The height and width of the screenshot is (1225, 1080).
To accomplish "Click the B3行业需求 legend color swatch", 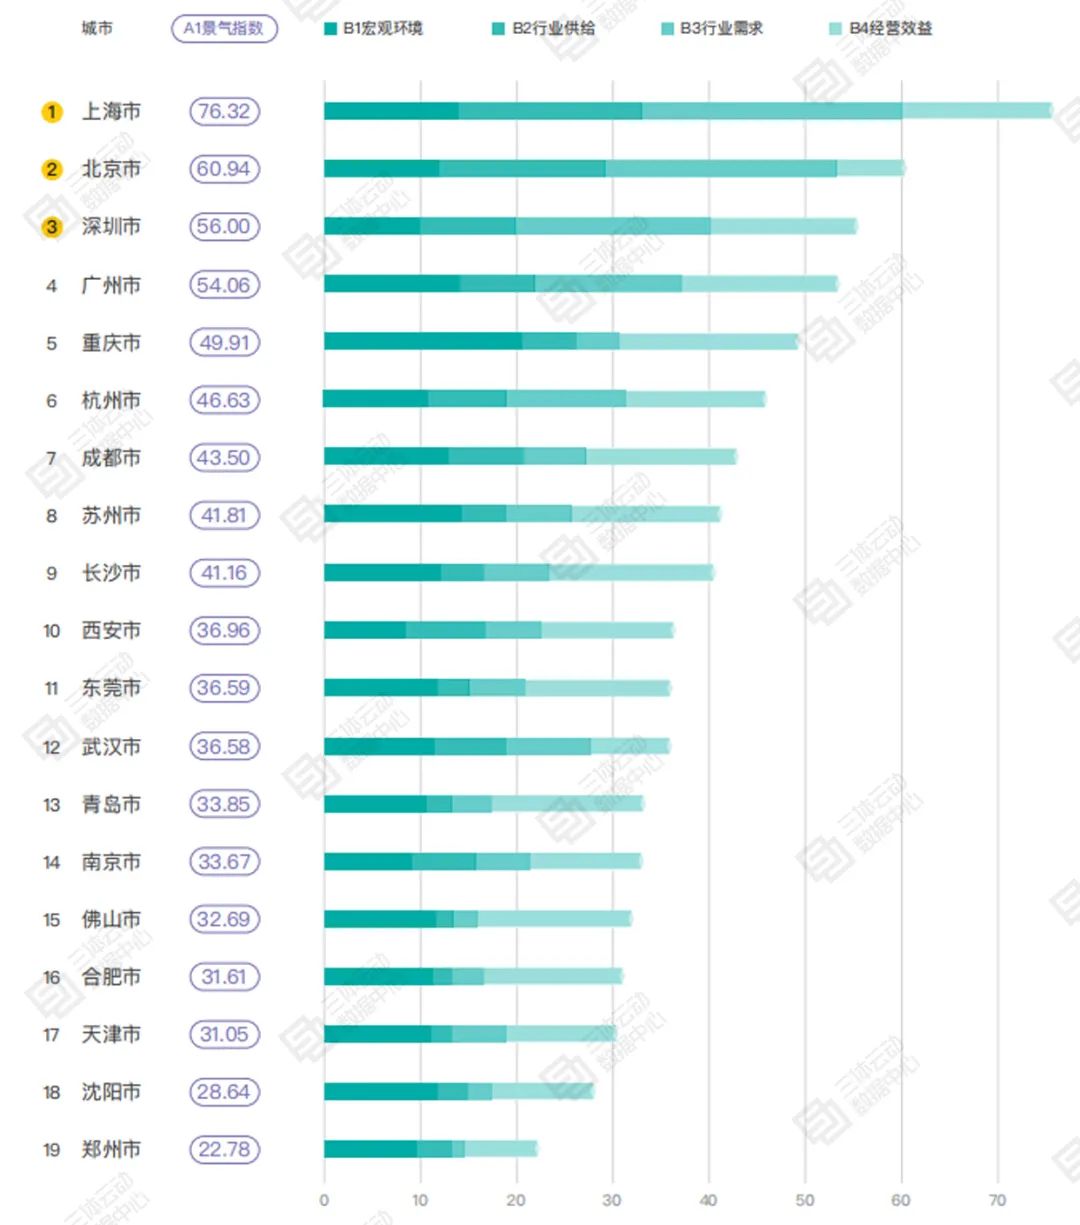I will point(667,29).
